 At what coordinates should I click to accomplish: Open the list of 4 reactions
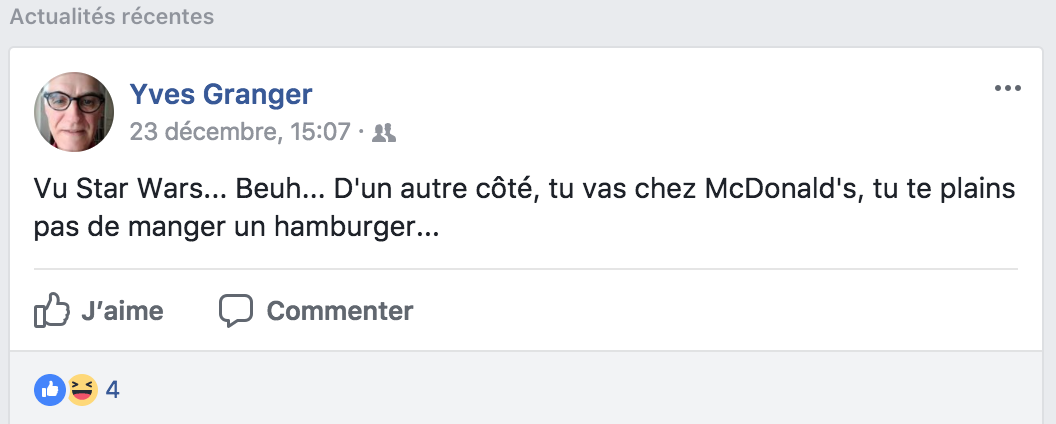(x=113, y=390)
